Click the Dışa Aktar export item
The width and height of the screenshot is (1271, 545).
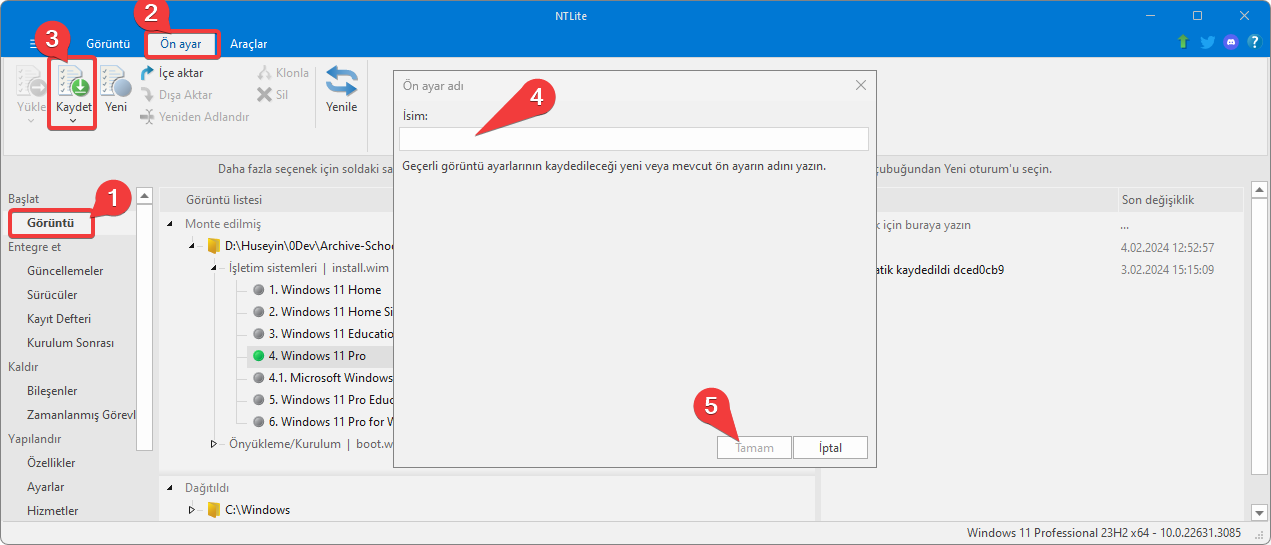coord(176,95)
